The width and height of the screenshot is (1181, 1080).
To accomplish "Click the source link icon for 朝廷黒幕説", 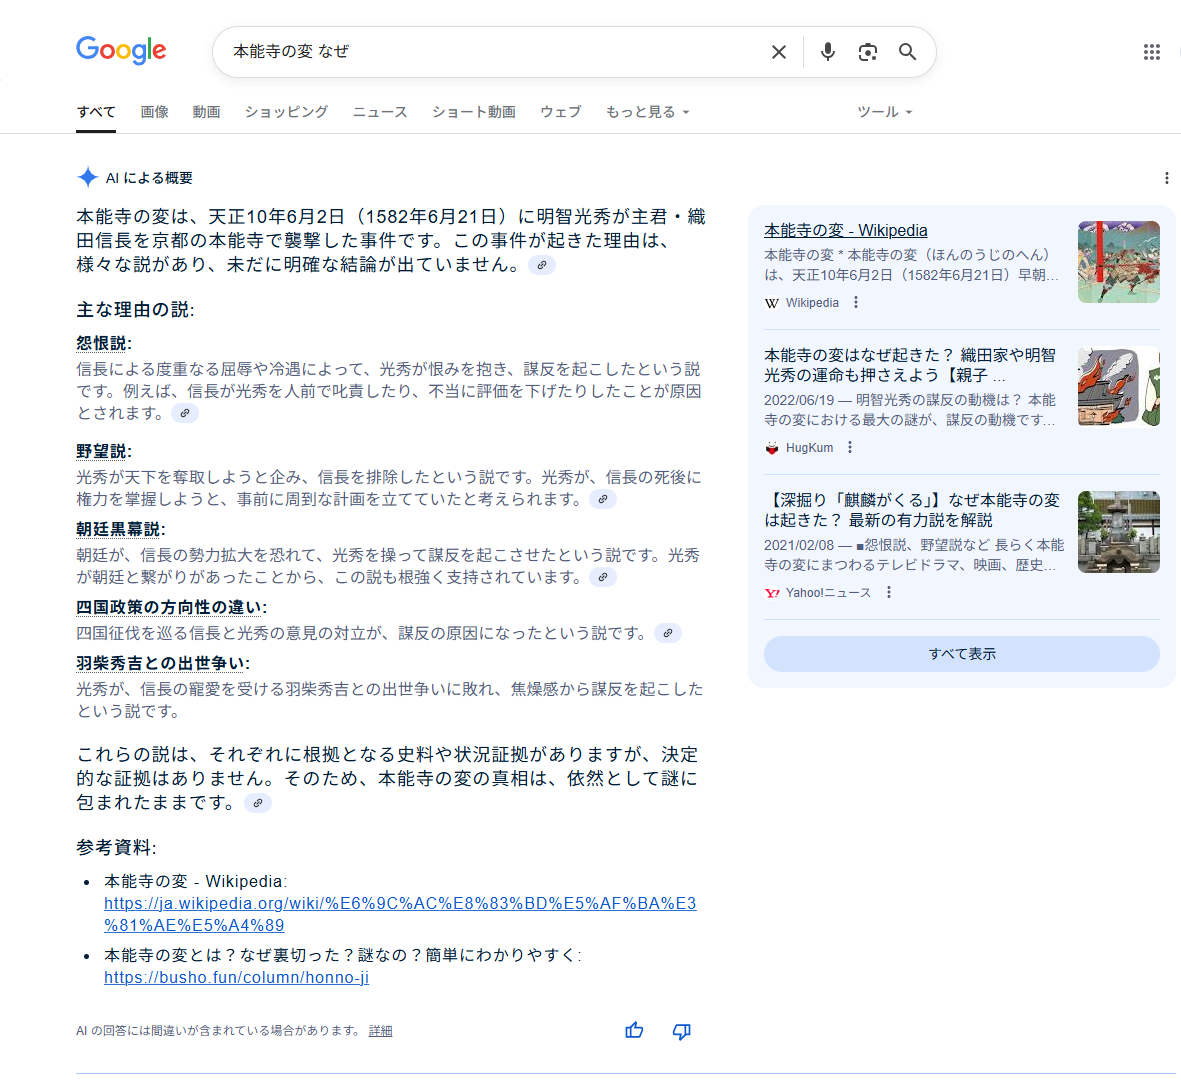I will tap(603, 577).
